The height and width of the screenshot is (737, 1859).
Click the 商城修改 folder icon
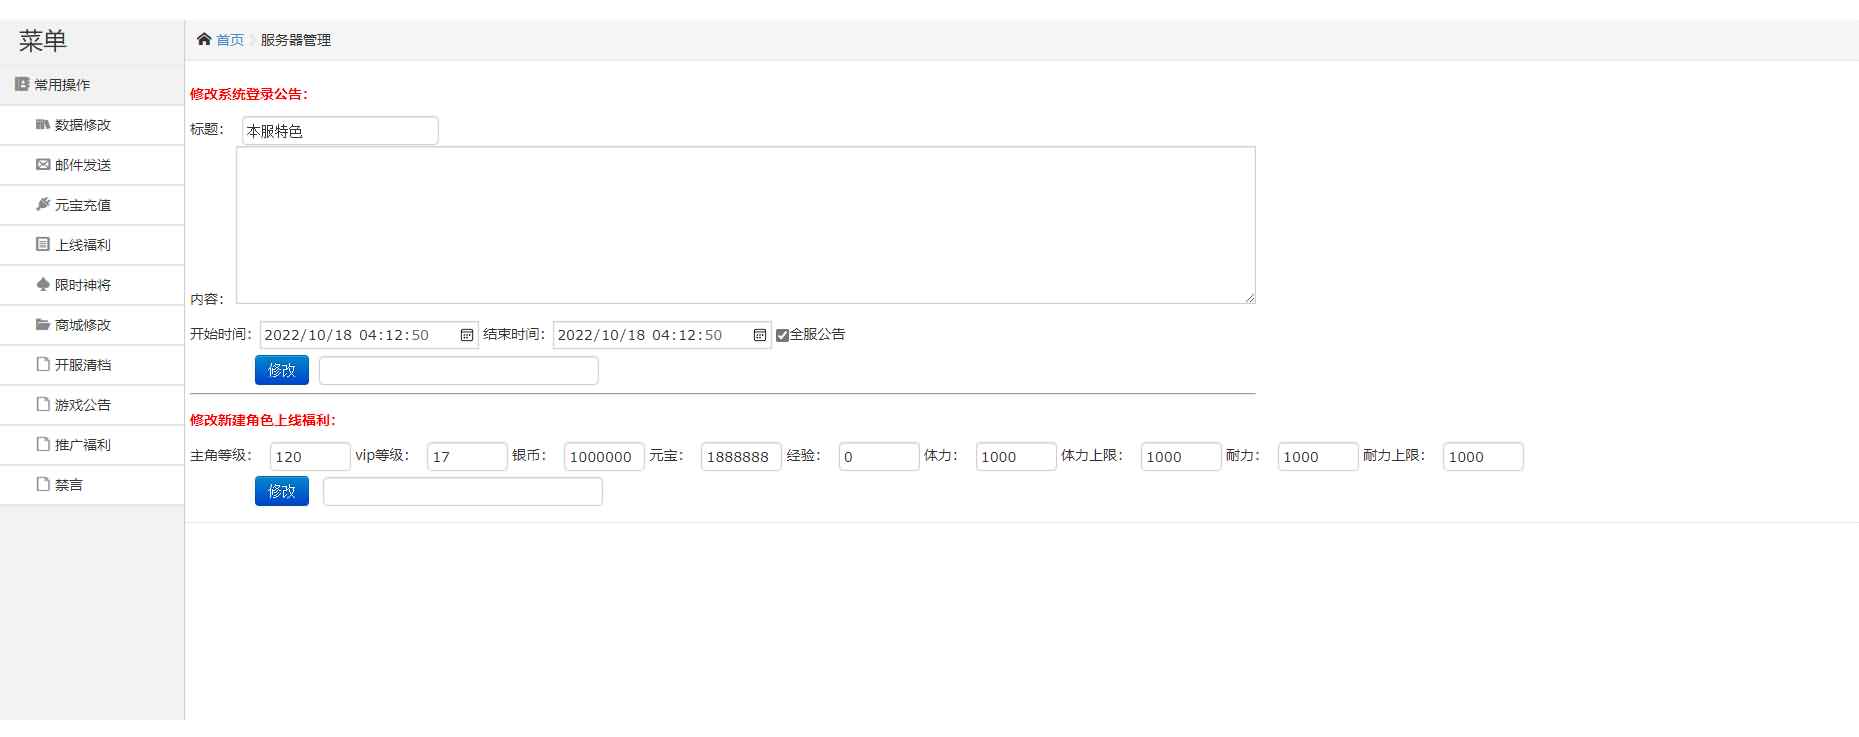tap(42, 325)
